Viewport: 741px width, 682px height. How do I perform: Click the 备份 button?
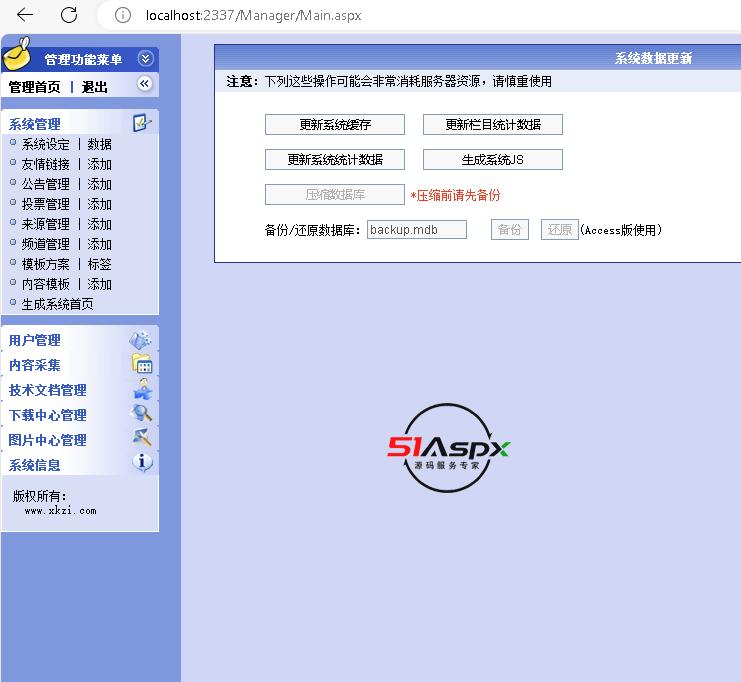[x=509, y=230]
